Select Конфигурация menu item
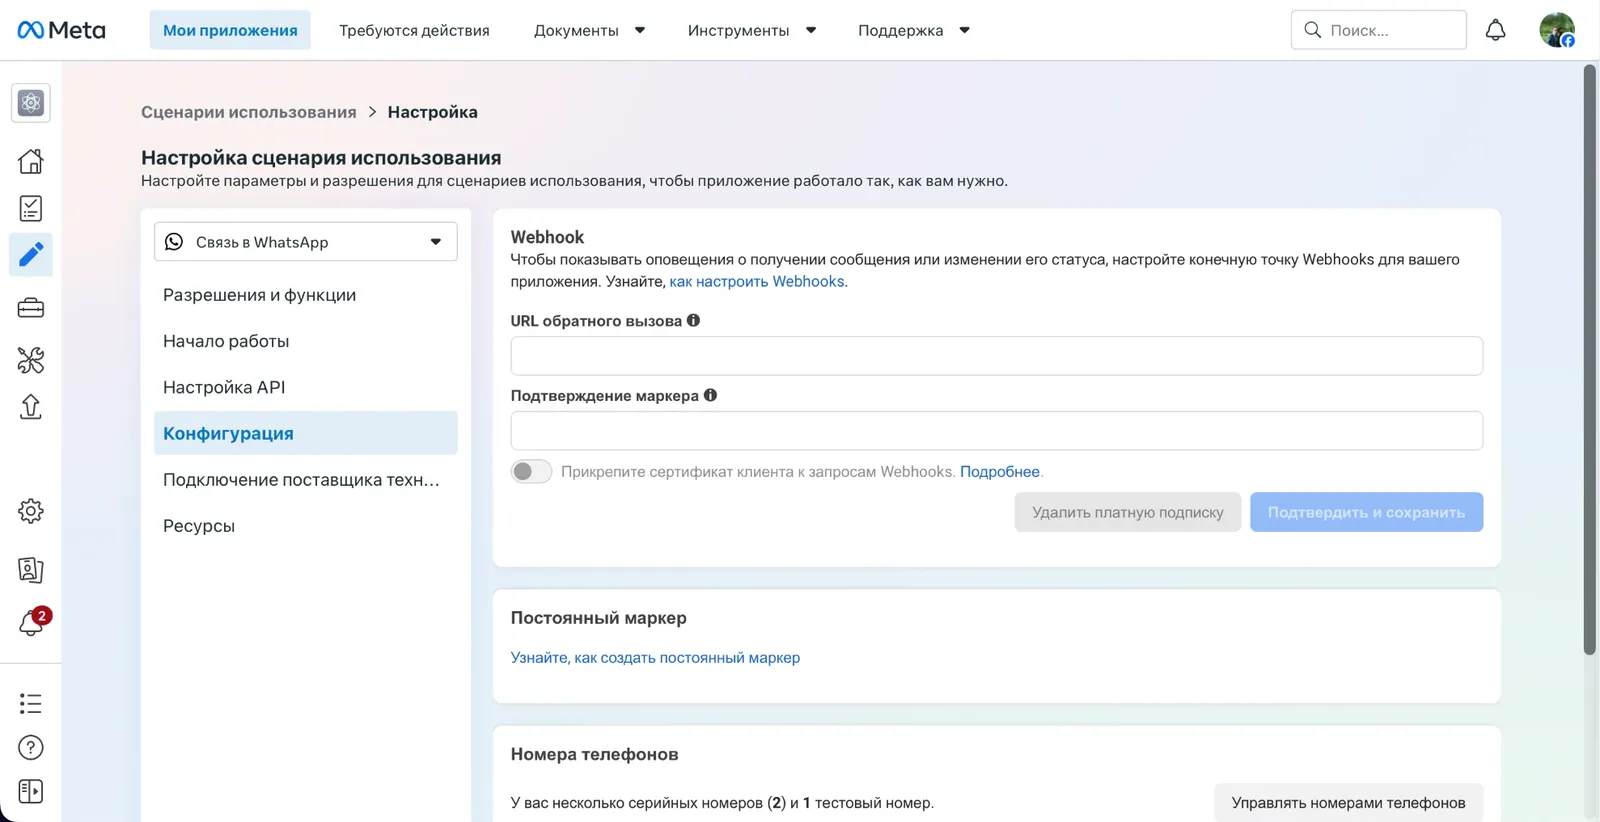Viewport: 1600px width, 822px height. click(x=306, y=433)
